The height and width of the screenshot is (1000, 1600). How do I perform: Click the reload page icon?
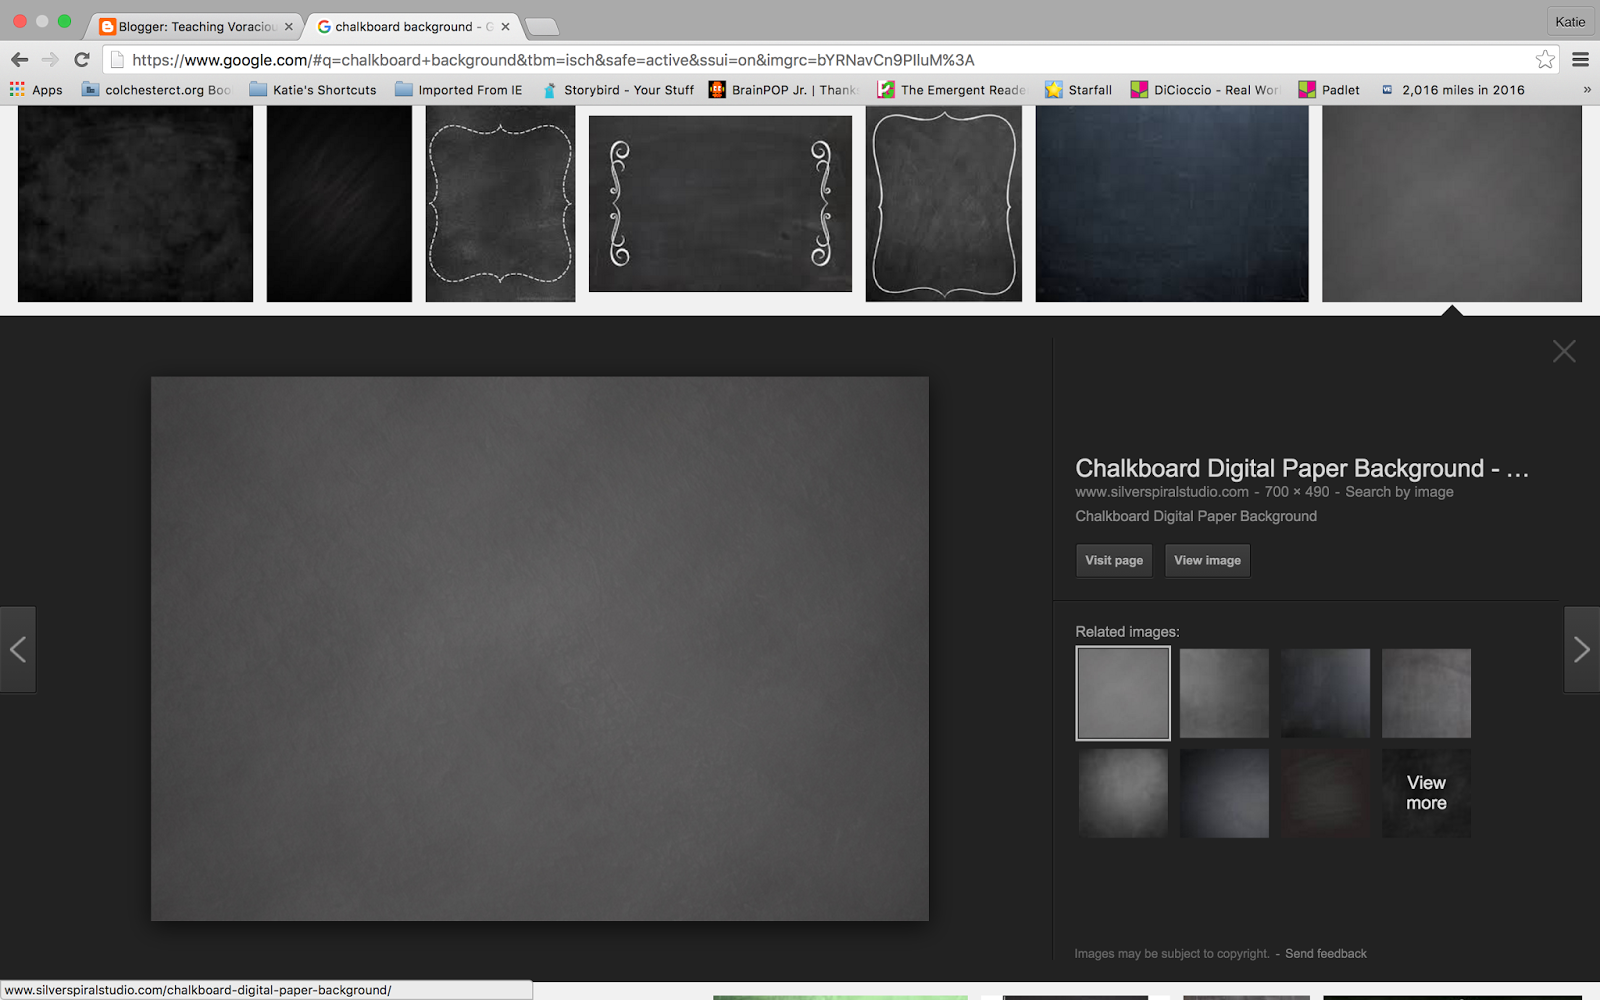[x=84, y=59]
